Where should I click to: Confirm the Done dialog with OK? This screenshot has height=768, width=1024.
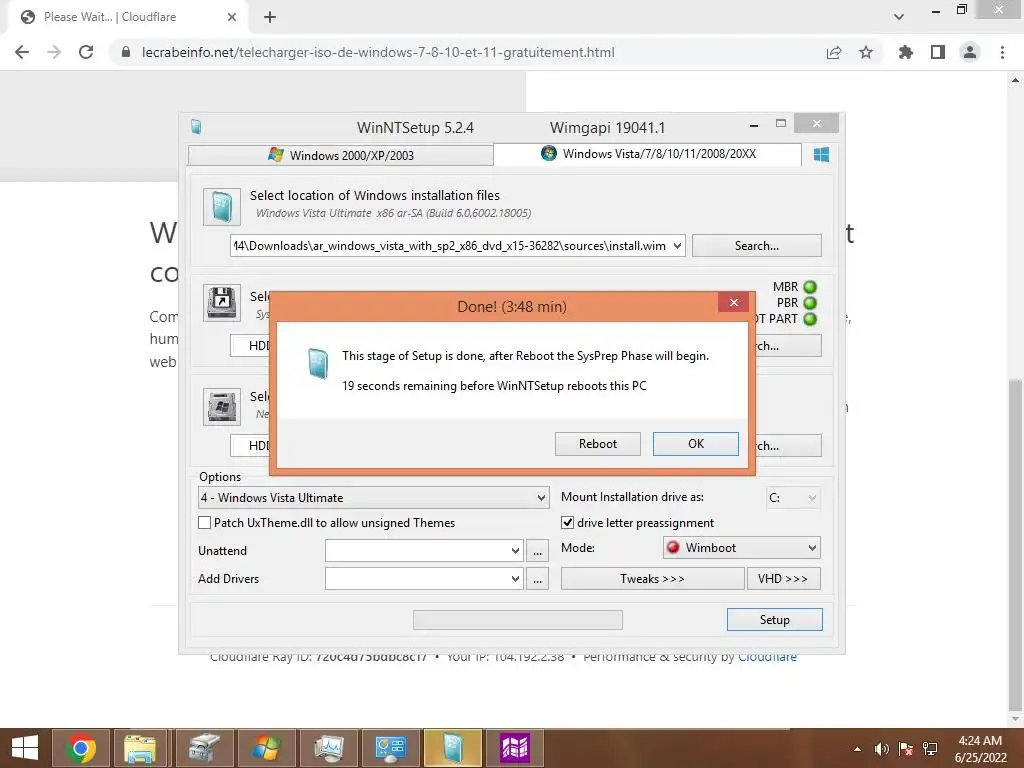[x=696, y=443]
